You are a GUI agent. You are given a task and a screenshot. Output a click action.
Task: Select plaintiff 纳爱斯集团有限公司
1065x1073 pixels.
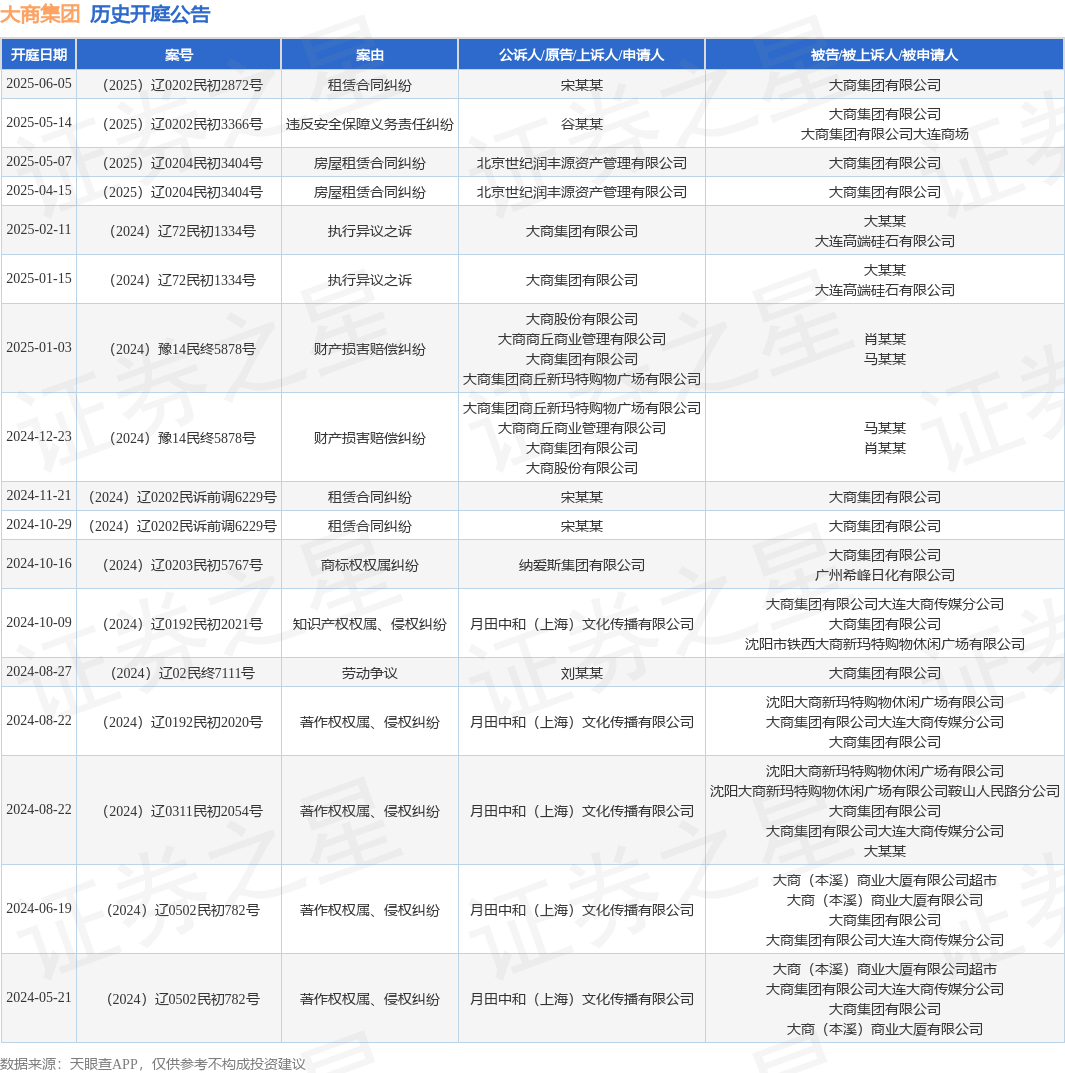[582, 565]
